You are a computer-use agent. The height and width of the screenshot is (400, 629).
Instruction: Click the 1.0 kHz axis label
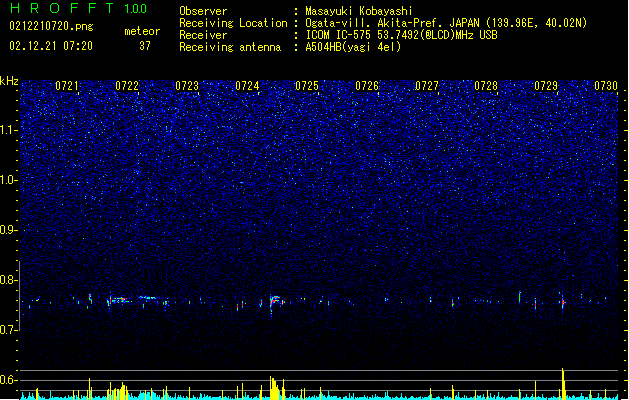[9, 180]
